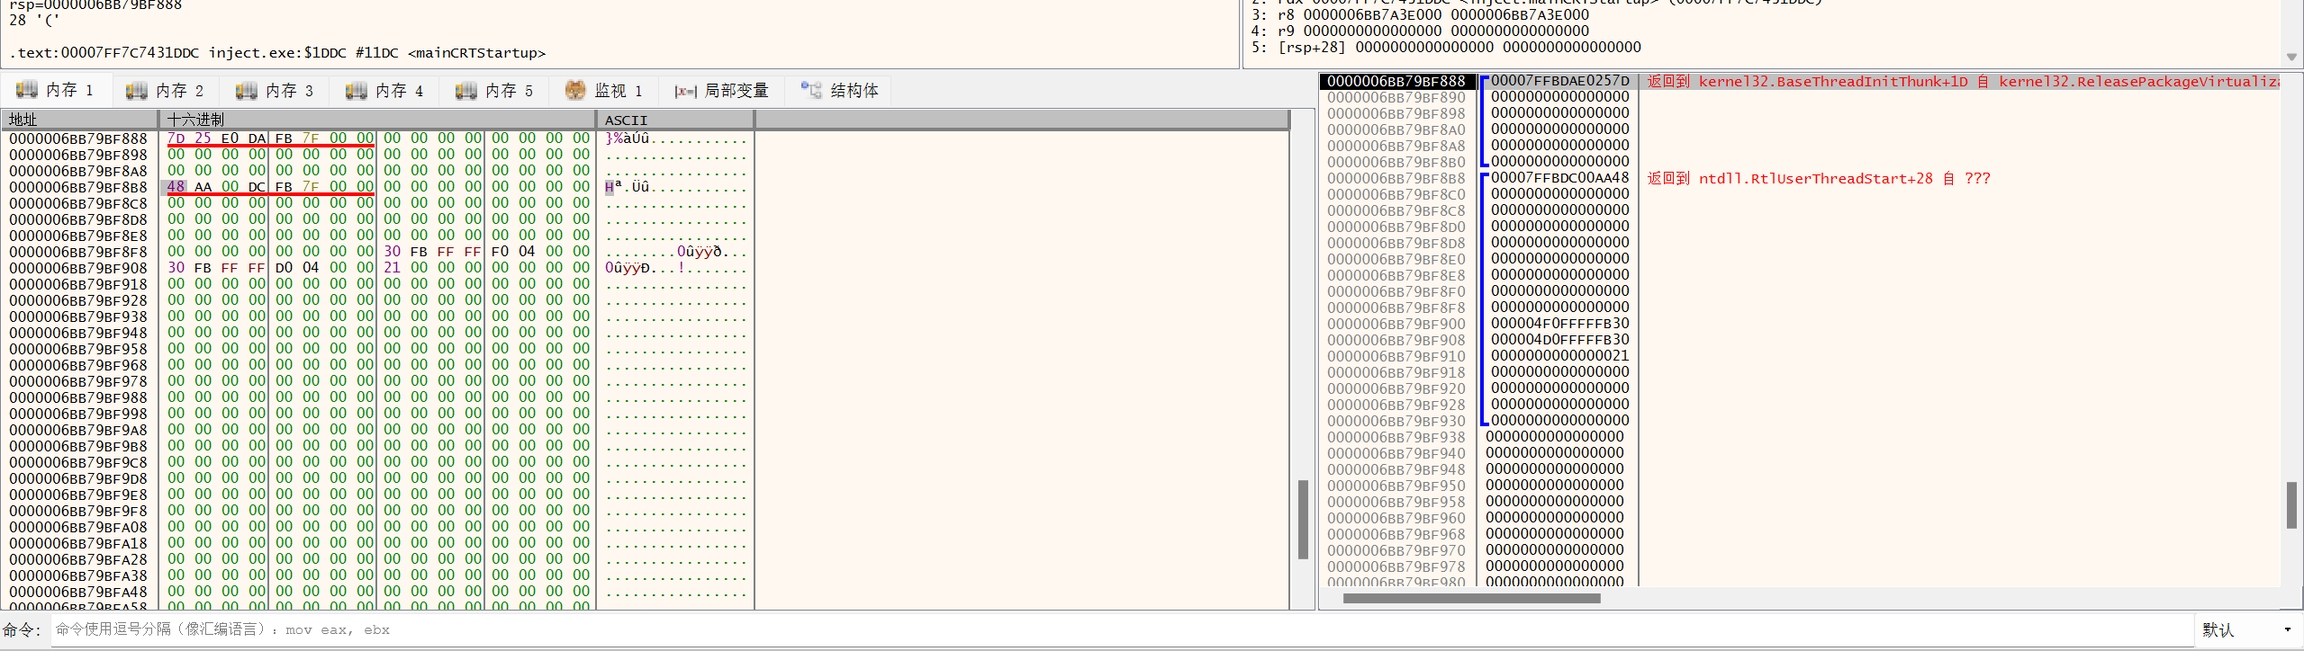Click the 十六进制 column header

pyautogui.click(x=378, y=120)
